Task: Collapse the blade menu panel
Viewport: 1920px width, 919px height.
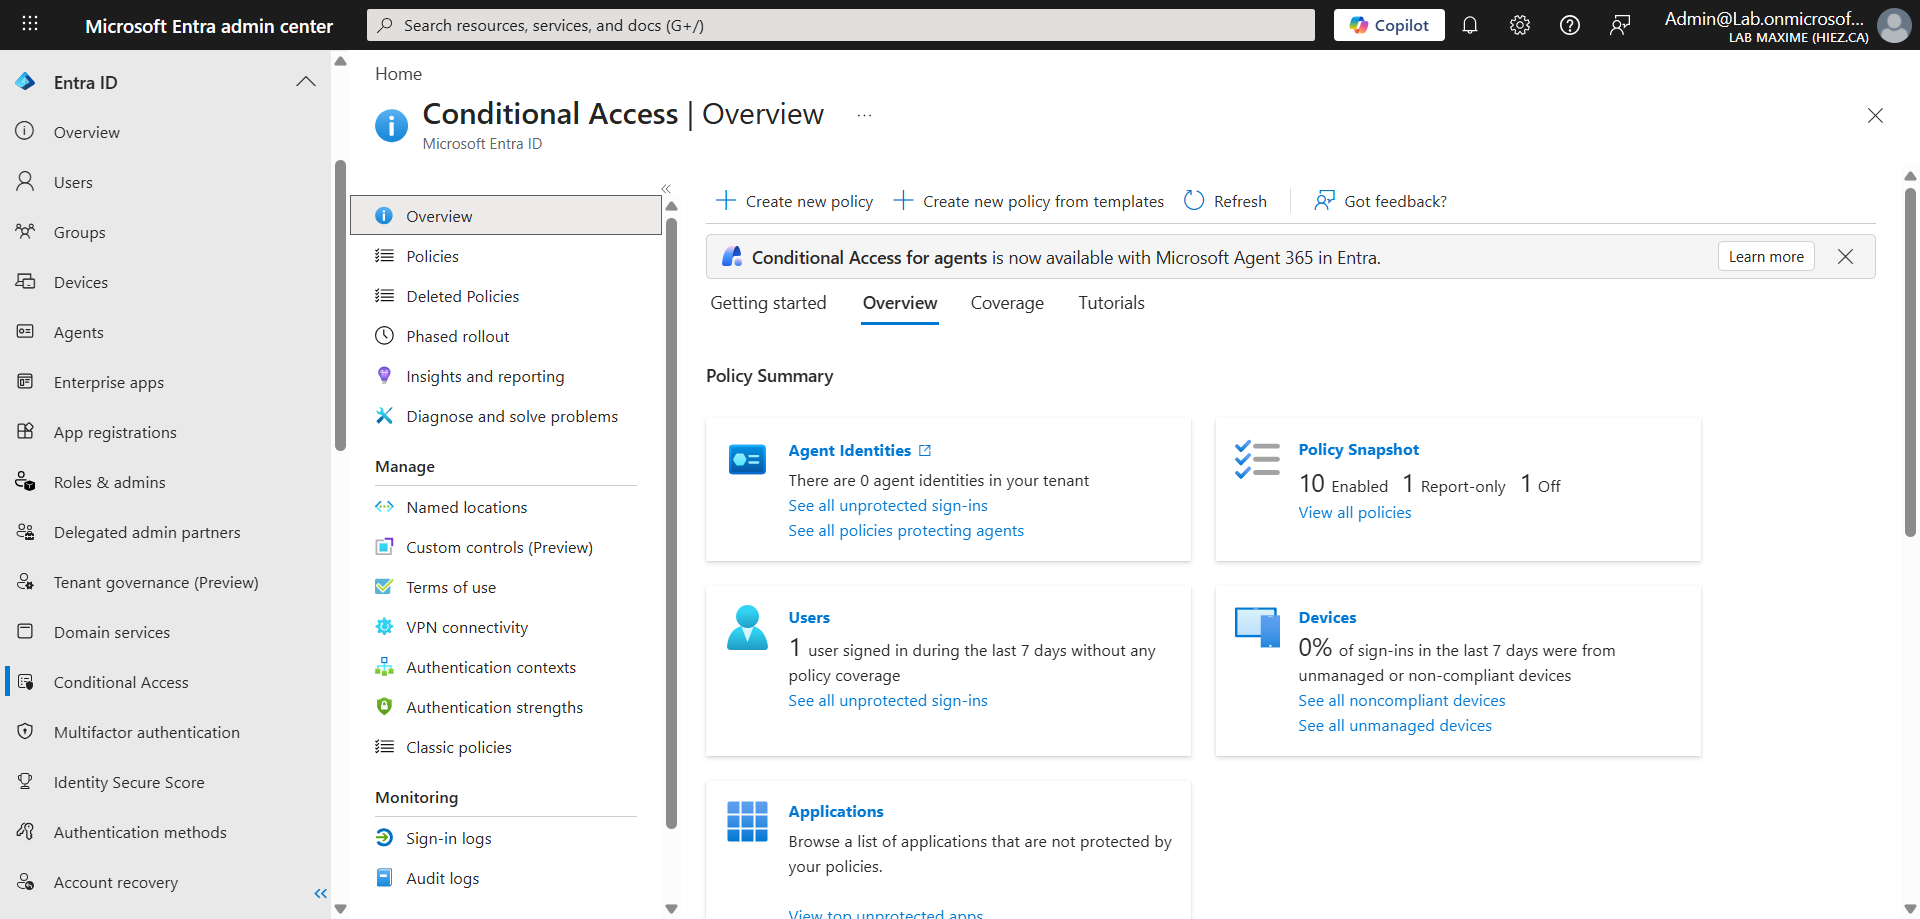Action: coord(666,189)
